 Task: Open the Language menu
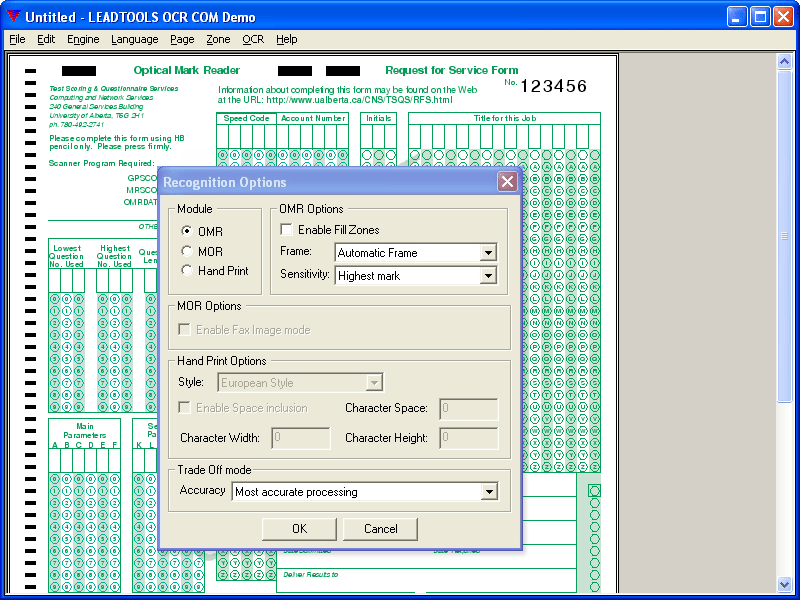[134, 39]
